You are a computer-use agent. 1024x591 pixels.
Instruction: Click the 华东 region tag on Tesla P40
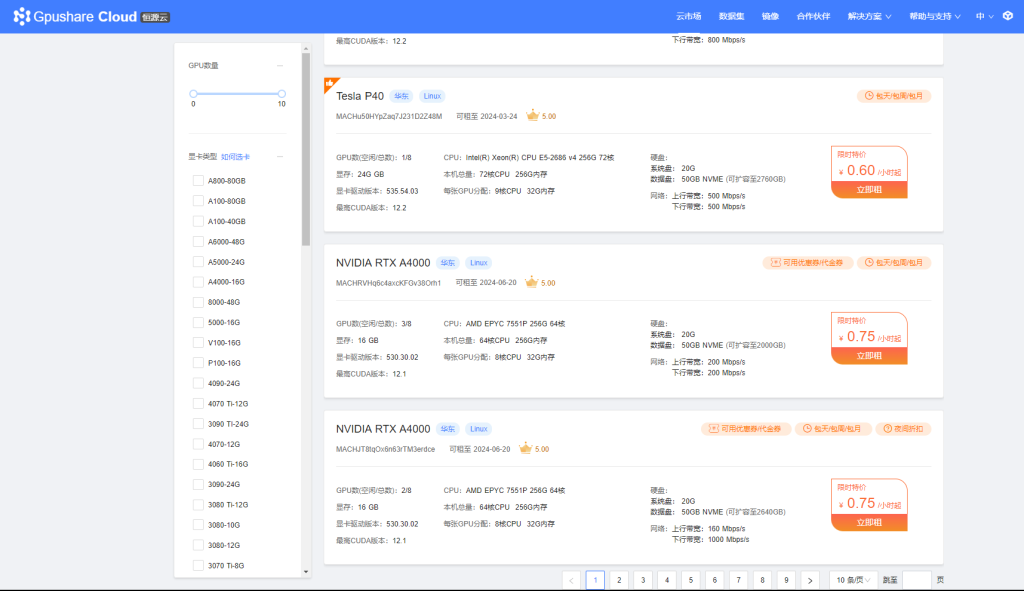point(401,96)
